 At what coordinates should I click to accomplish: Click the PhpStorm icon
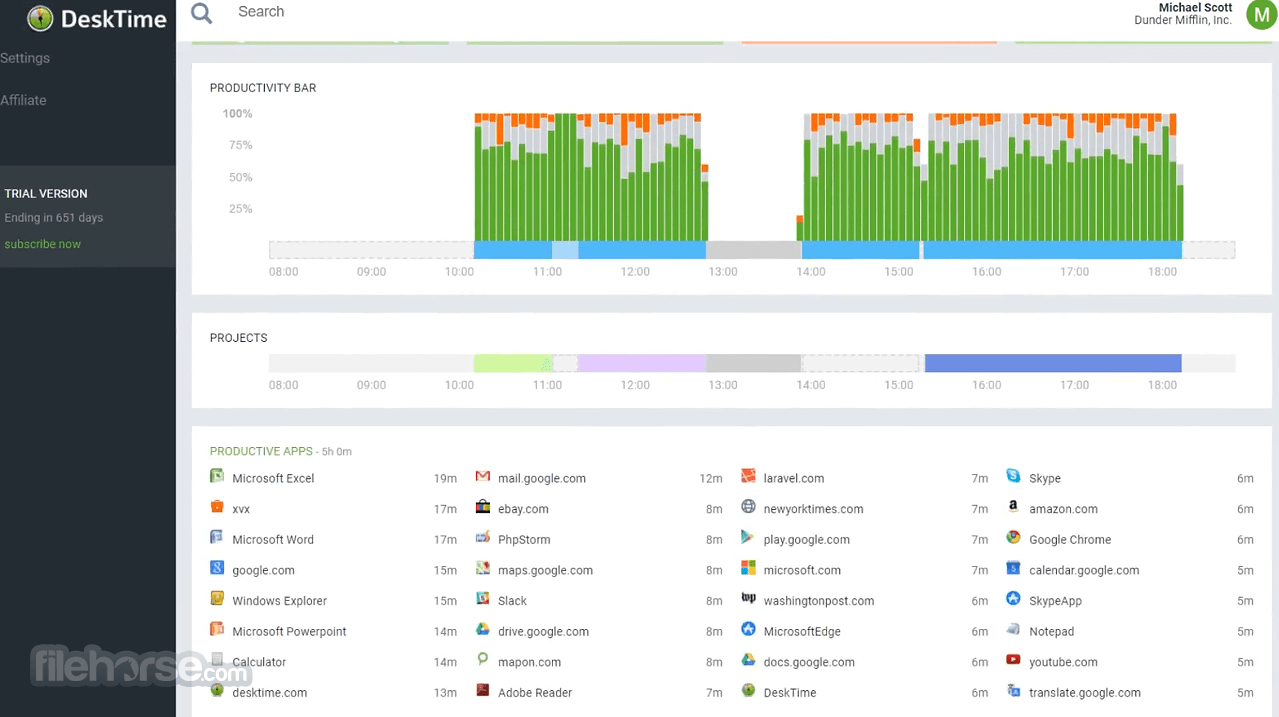483,538
